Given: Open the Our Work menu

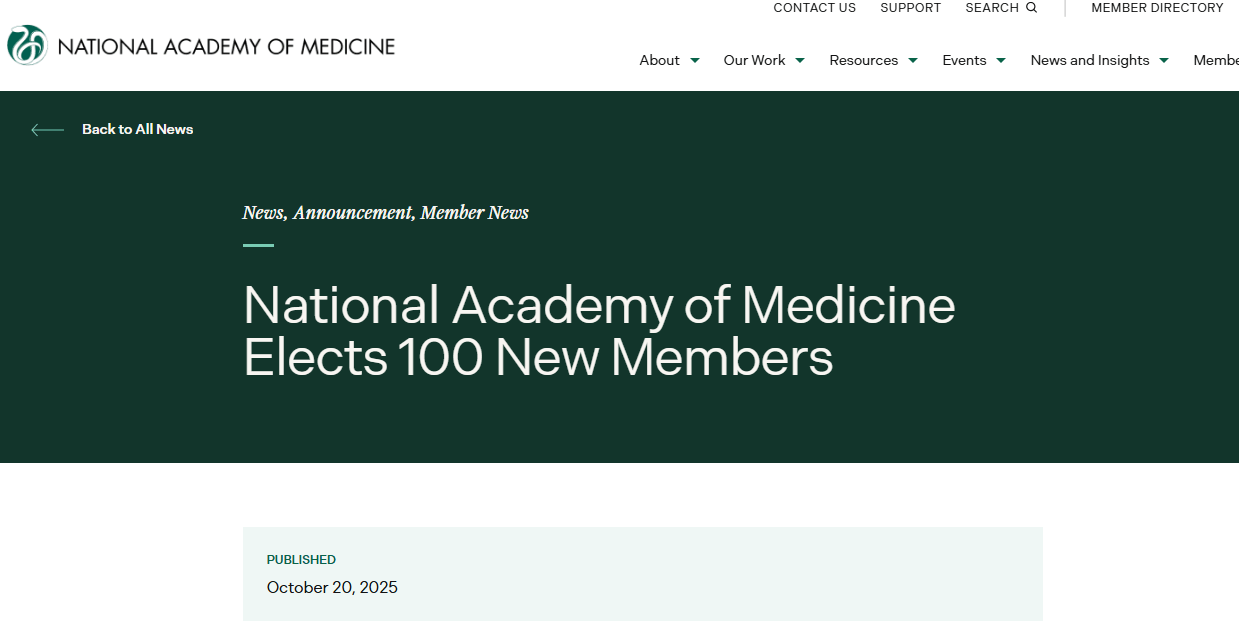Looking at the screenshot, I should pyautogui.click(x=754, y=61).
